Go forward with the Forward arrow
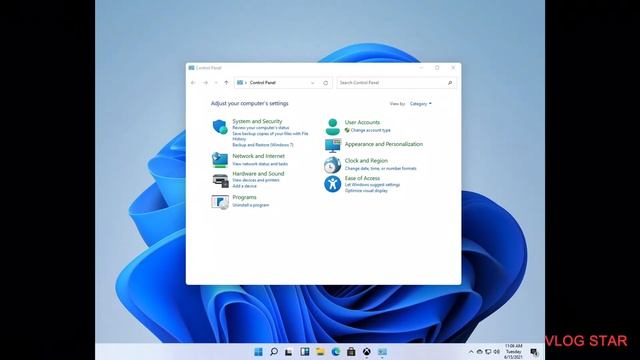640x360 pixels. [205, 83]
